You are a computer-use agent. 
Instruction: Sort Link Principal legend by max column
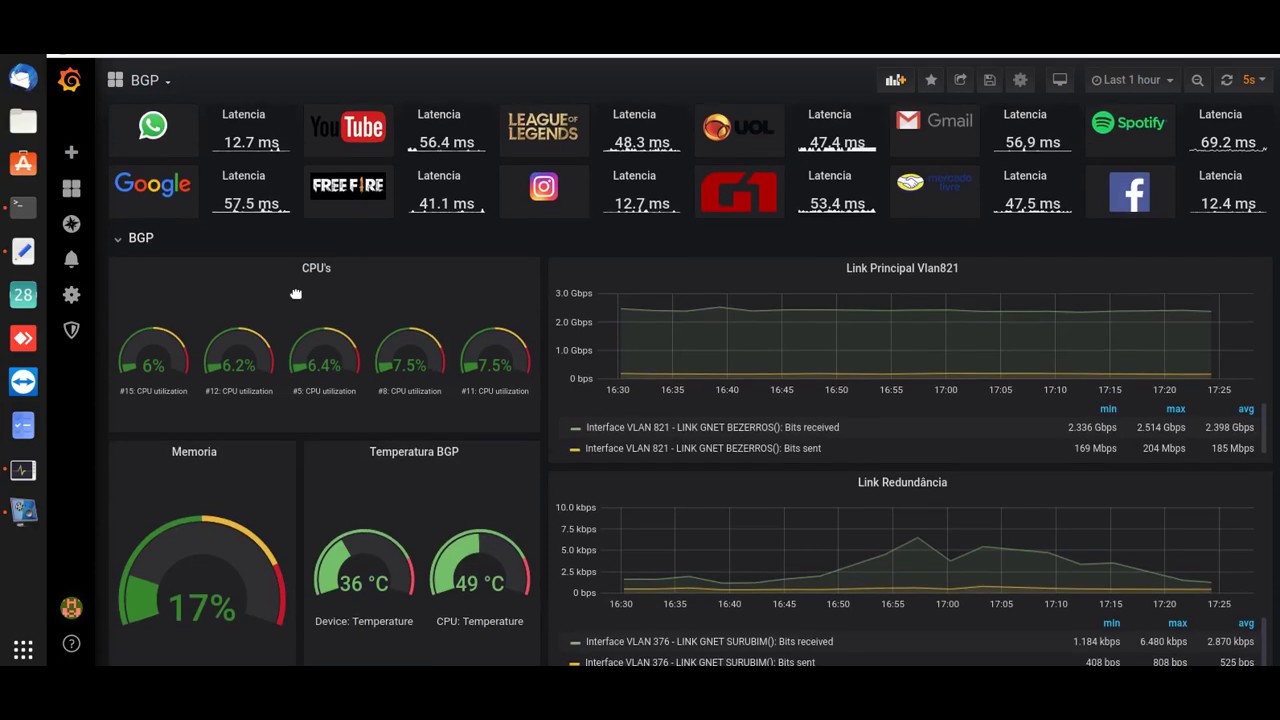(1175, 409)
